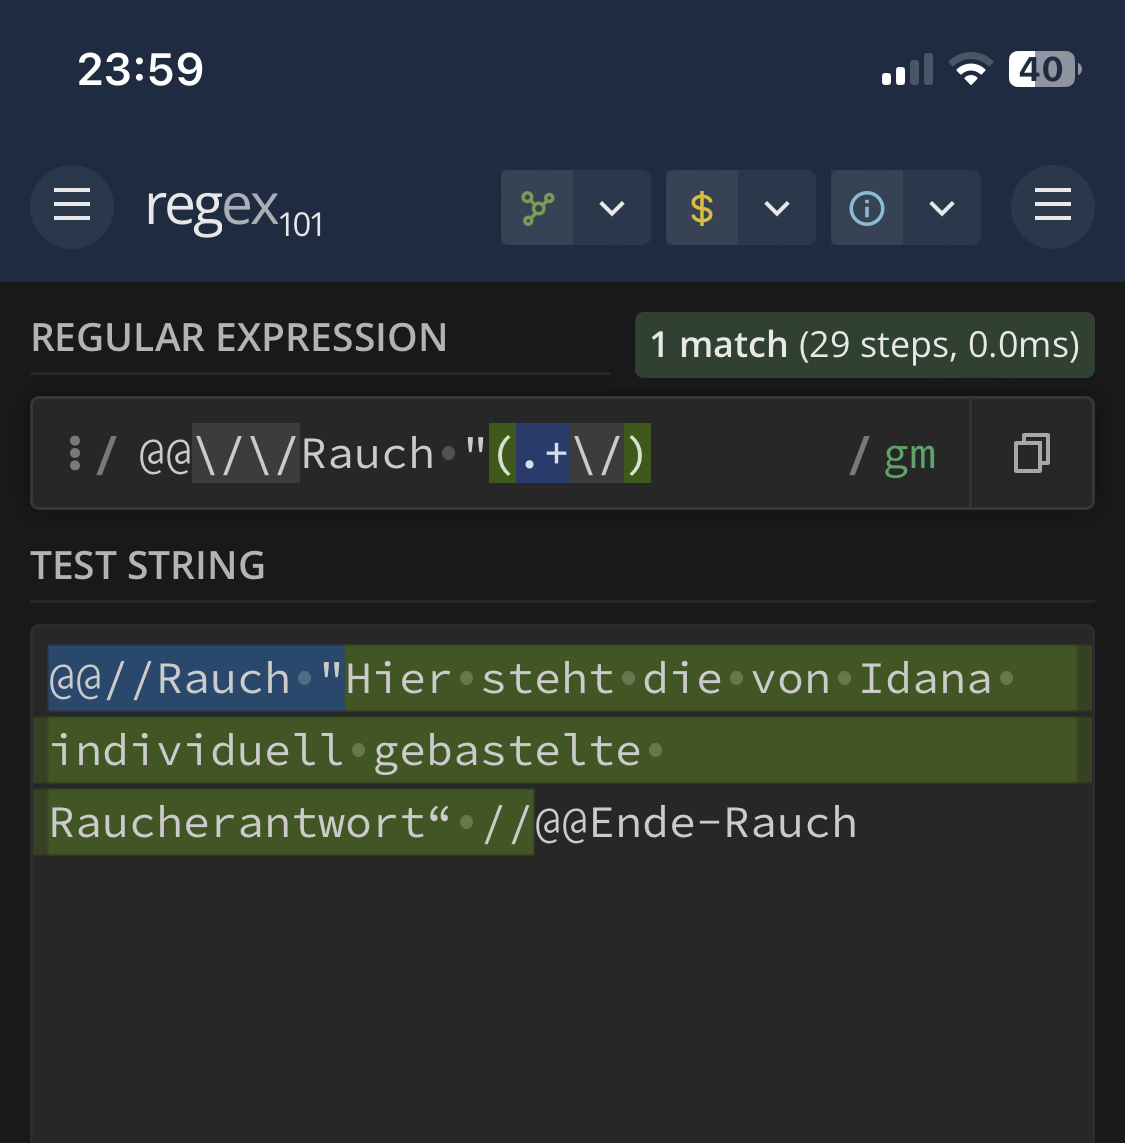
Task: Click the capture group (.+\/) in regex
Action: point(569,453)
